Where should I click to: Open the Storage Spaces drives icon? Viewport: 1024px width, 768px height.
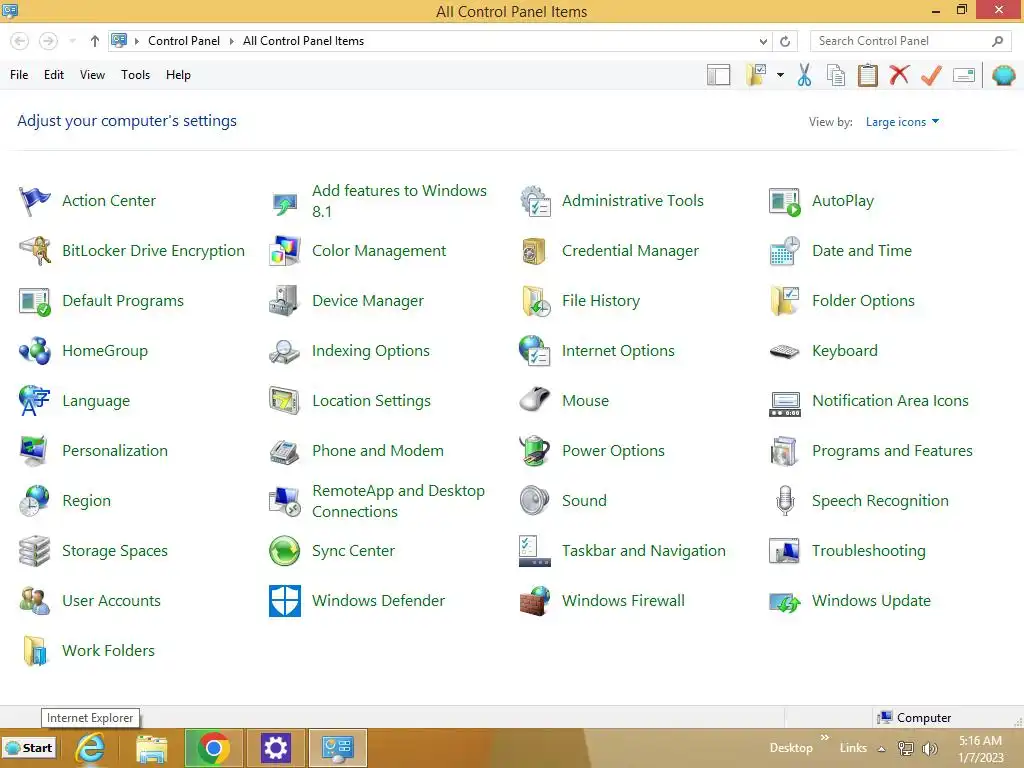tap(35, 551)
